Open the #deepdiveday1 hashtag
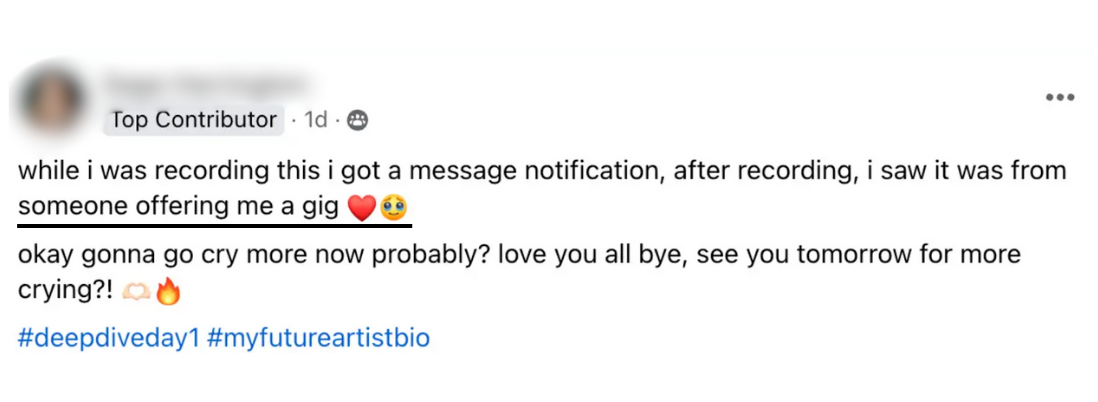 click(x=109, y=338)
